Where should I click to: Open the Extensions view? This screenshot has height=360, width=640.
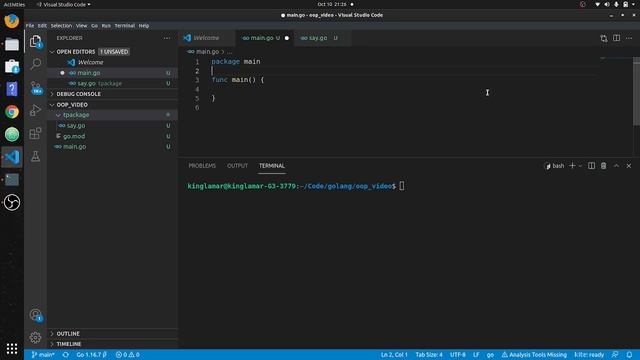coord(36,133)
